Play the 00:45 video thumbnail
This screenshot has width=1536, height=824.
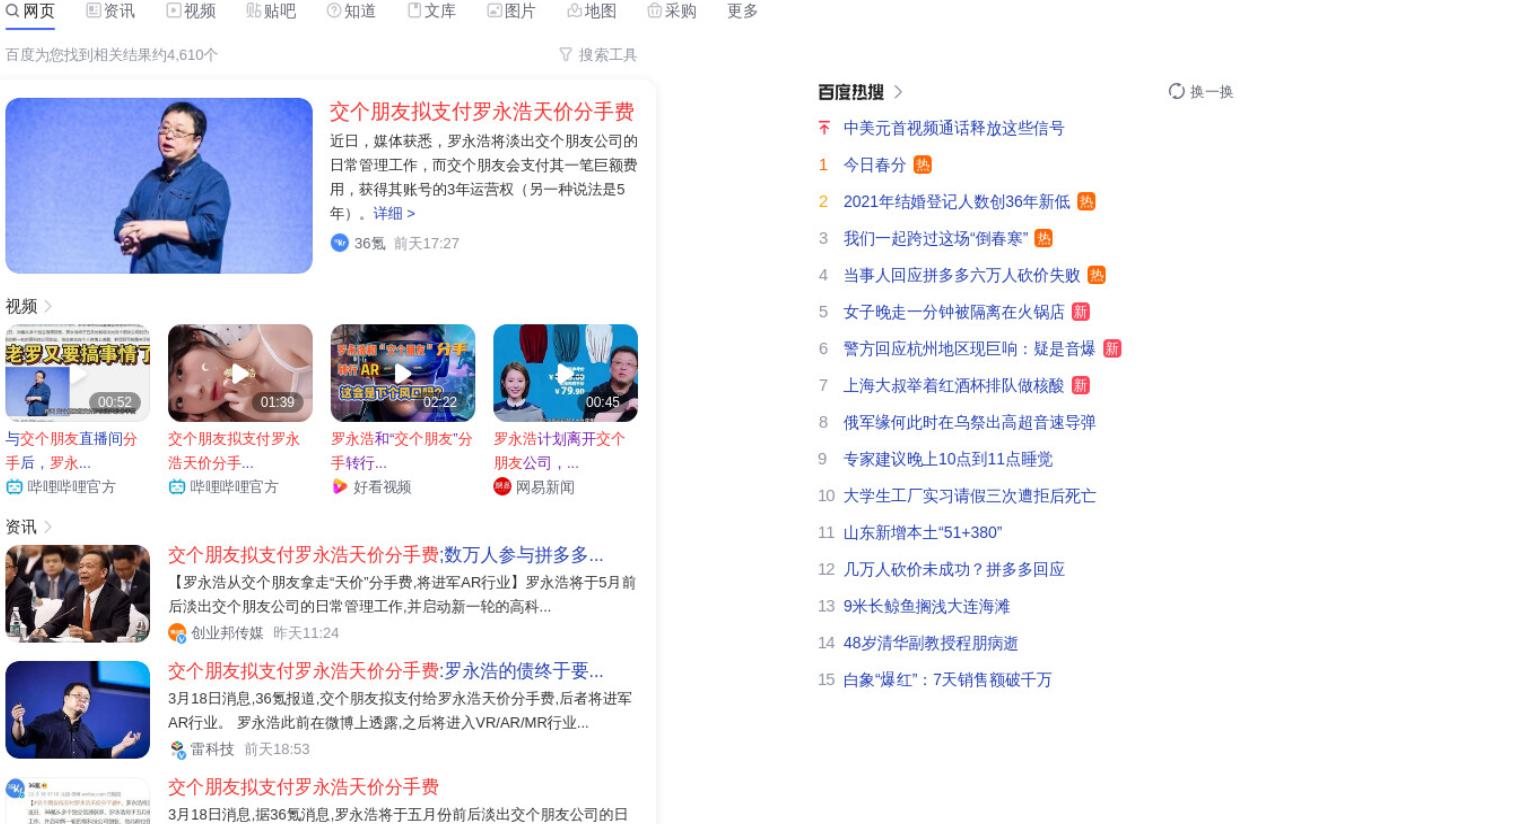coord(566,372)
